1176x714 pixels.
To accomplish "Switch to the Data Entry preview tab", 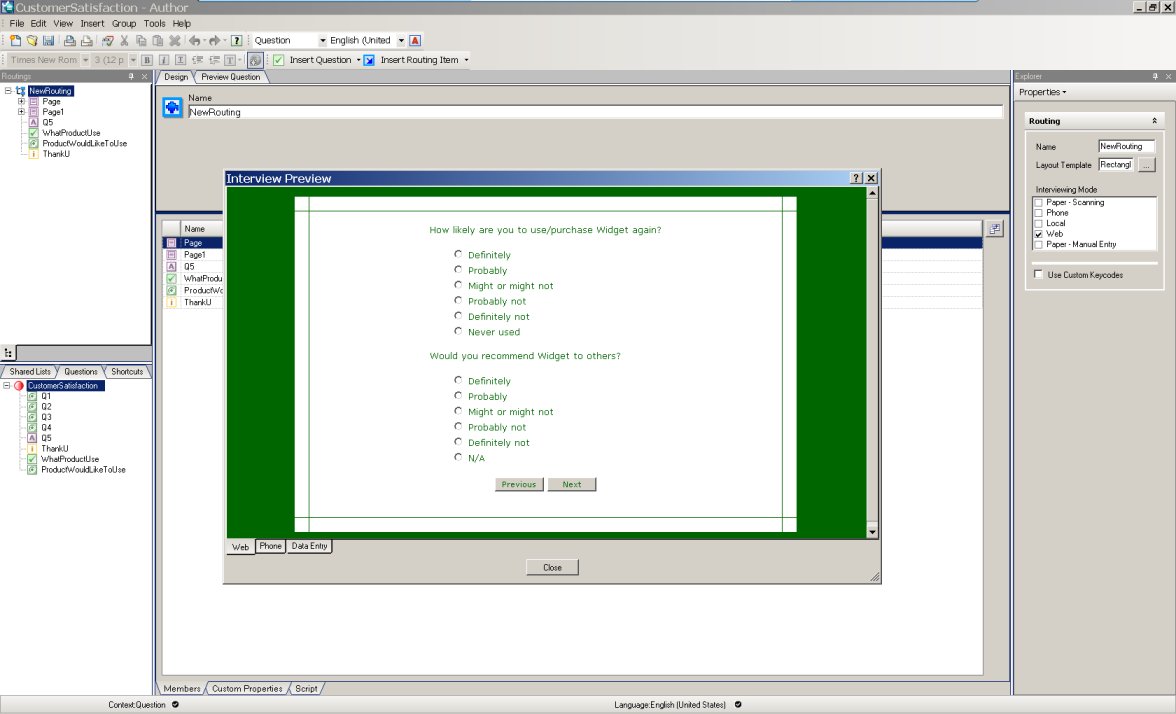I will (x=309, y=546).
